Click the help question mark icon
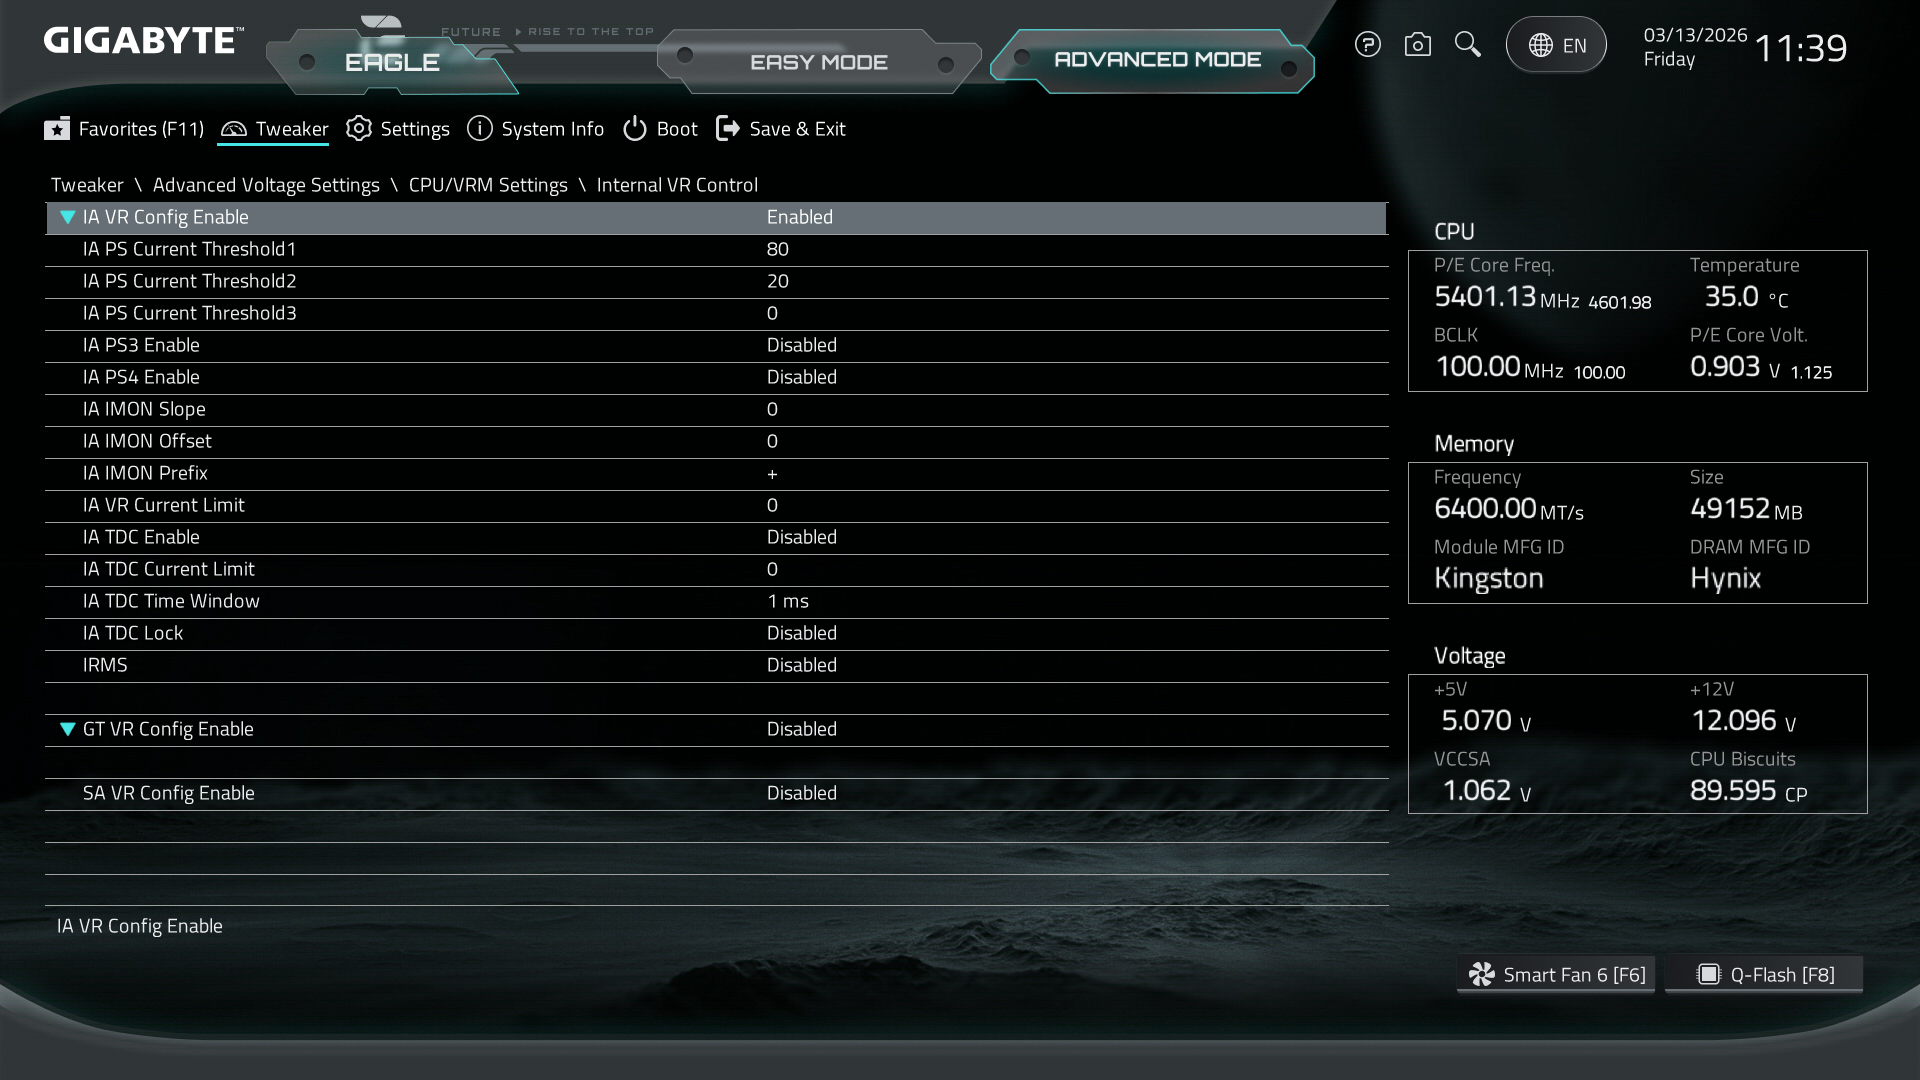This screenshot has height=1080, width=1920. point(1367,45)
